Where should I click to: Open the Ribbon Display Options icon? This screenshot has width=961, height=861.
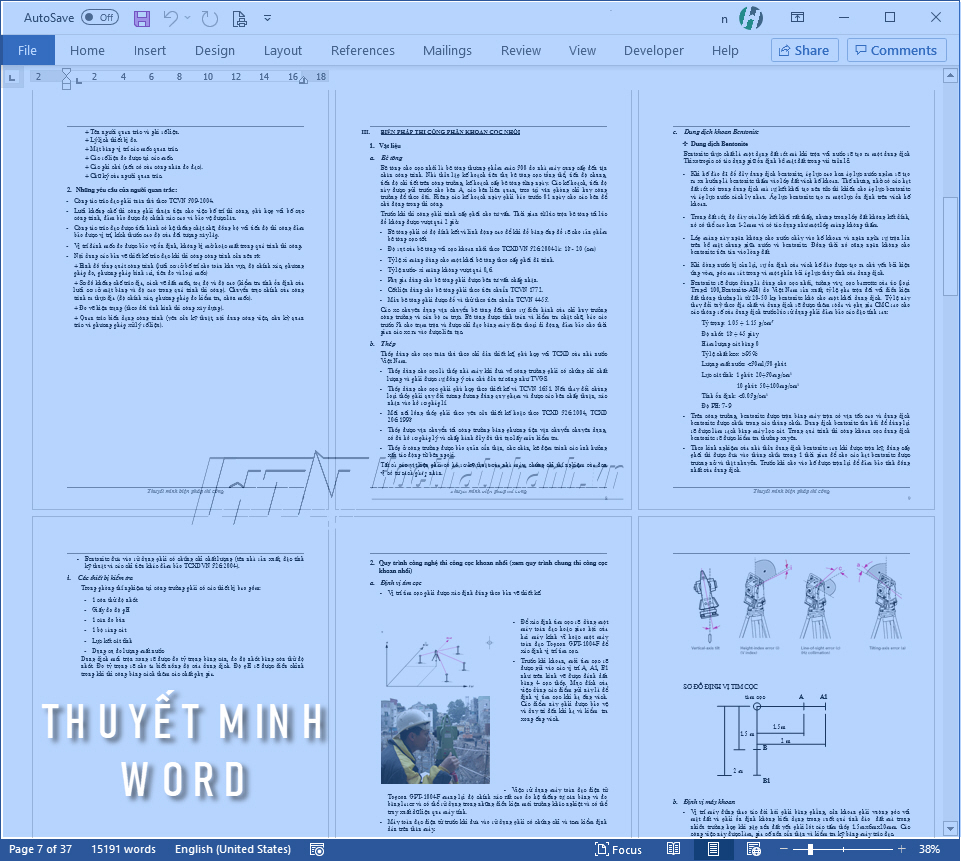pyautogui.click(x=798, y=18)
